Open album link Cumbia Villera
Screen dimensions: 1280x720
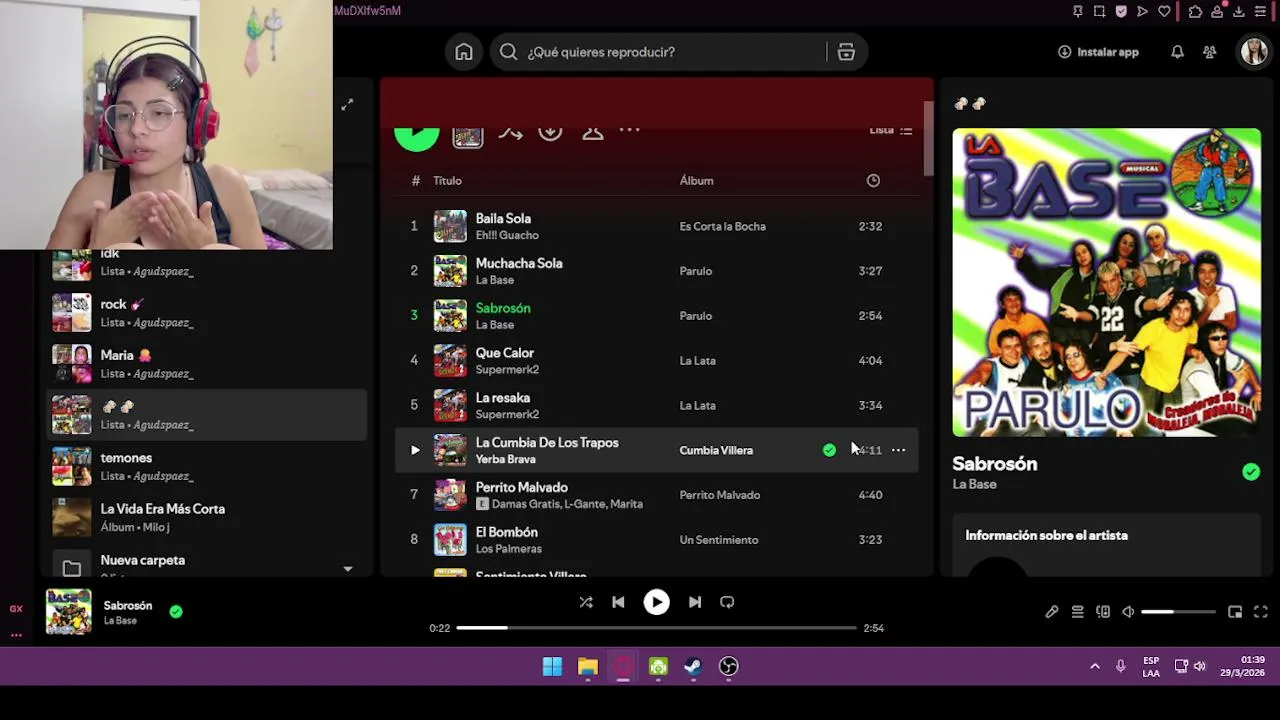[716, 451]
